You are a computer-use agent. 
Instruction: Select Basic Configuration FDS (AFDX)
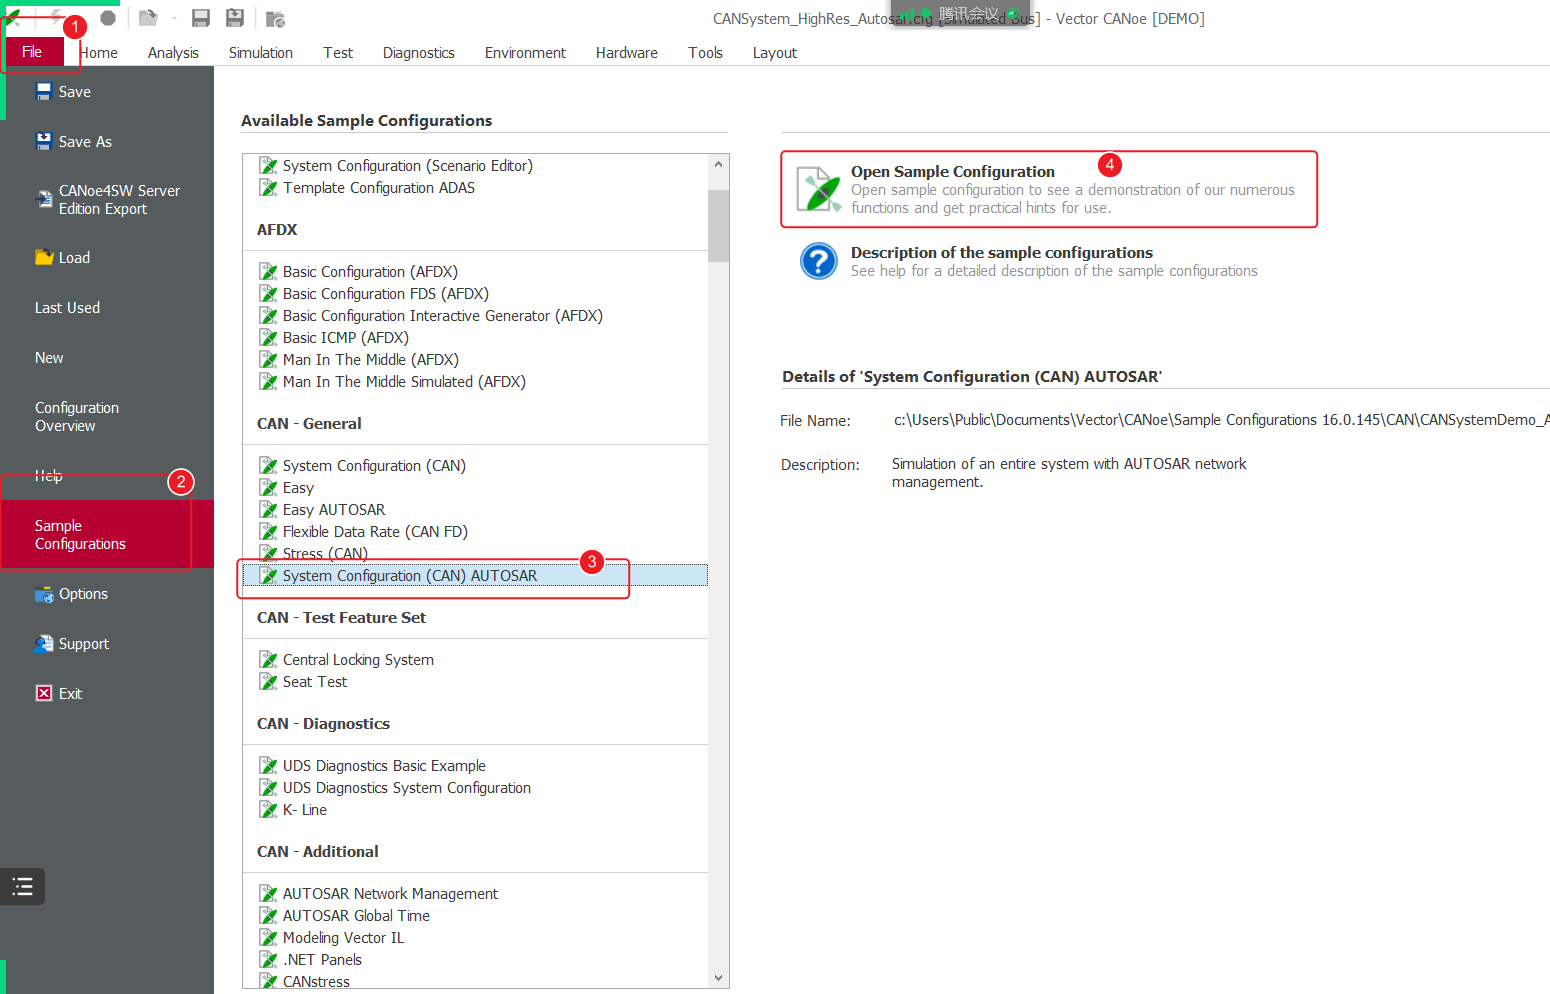click(385, 294)
